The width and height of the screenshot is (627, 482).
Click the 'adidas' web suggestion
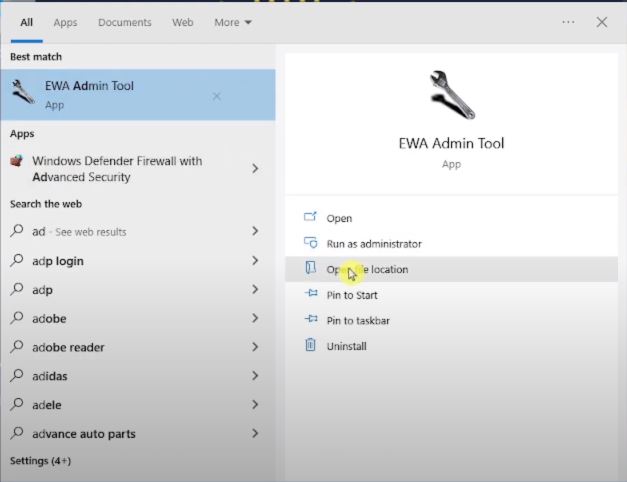click(x=138, y=376)
